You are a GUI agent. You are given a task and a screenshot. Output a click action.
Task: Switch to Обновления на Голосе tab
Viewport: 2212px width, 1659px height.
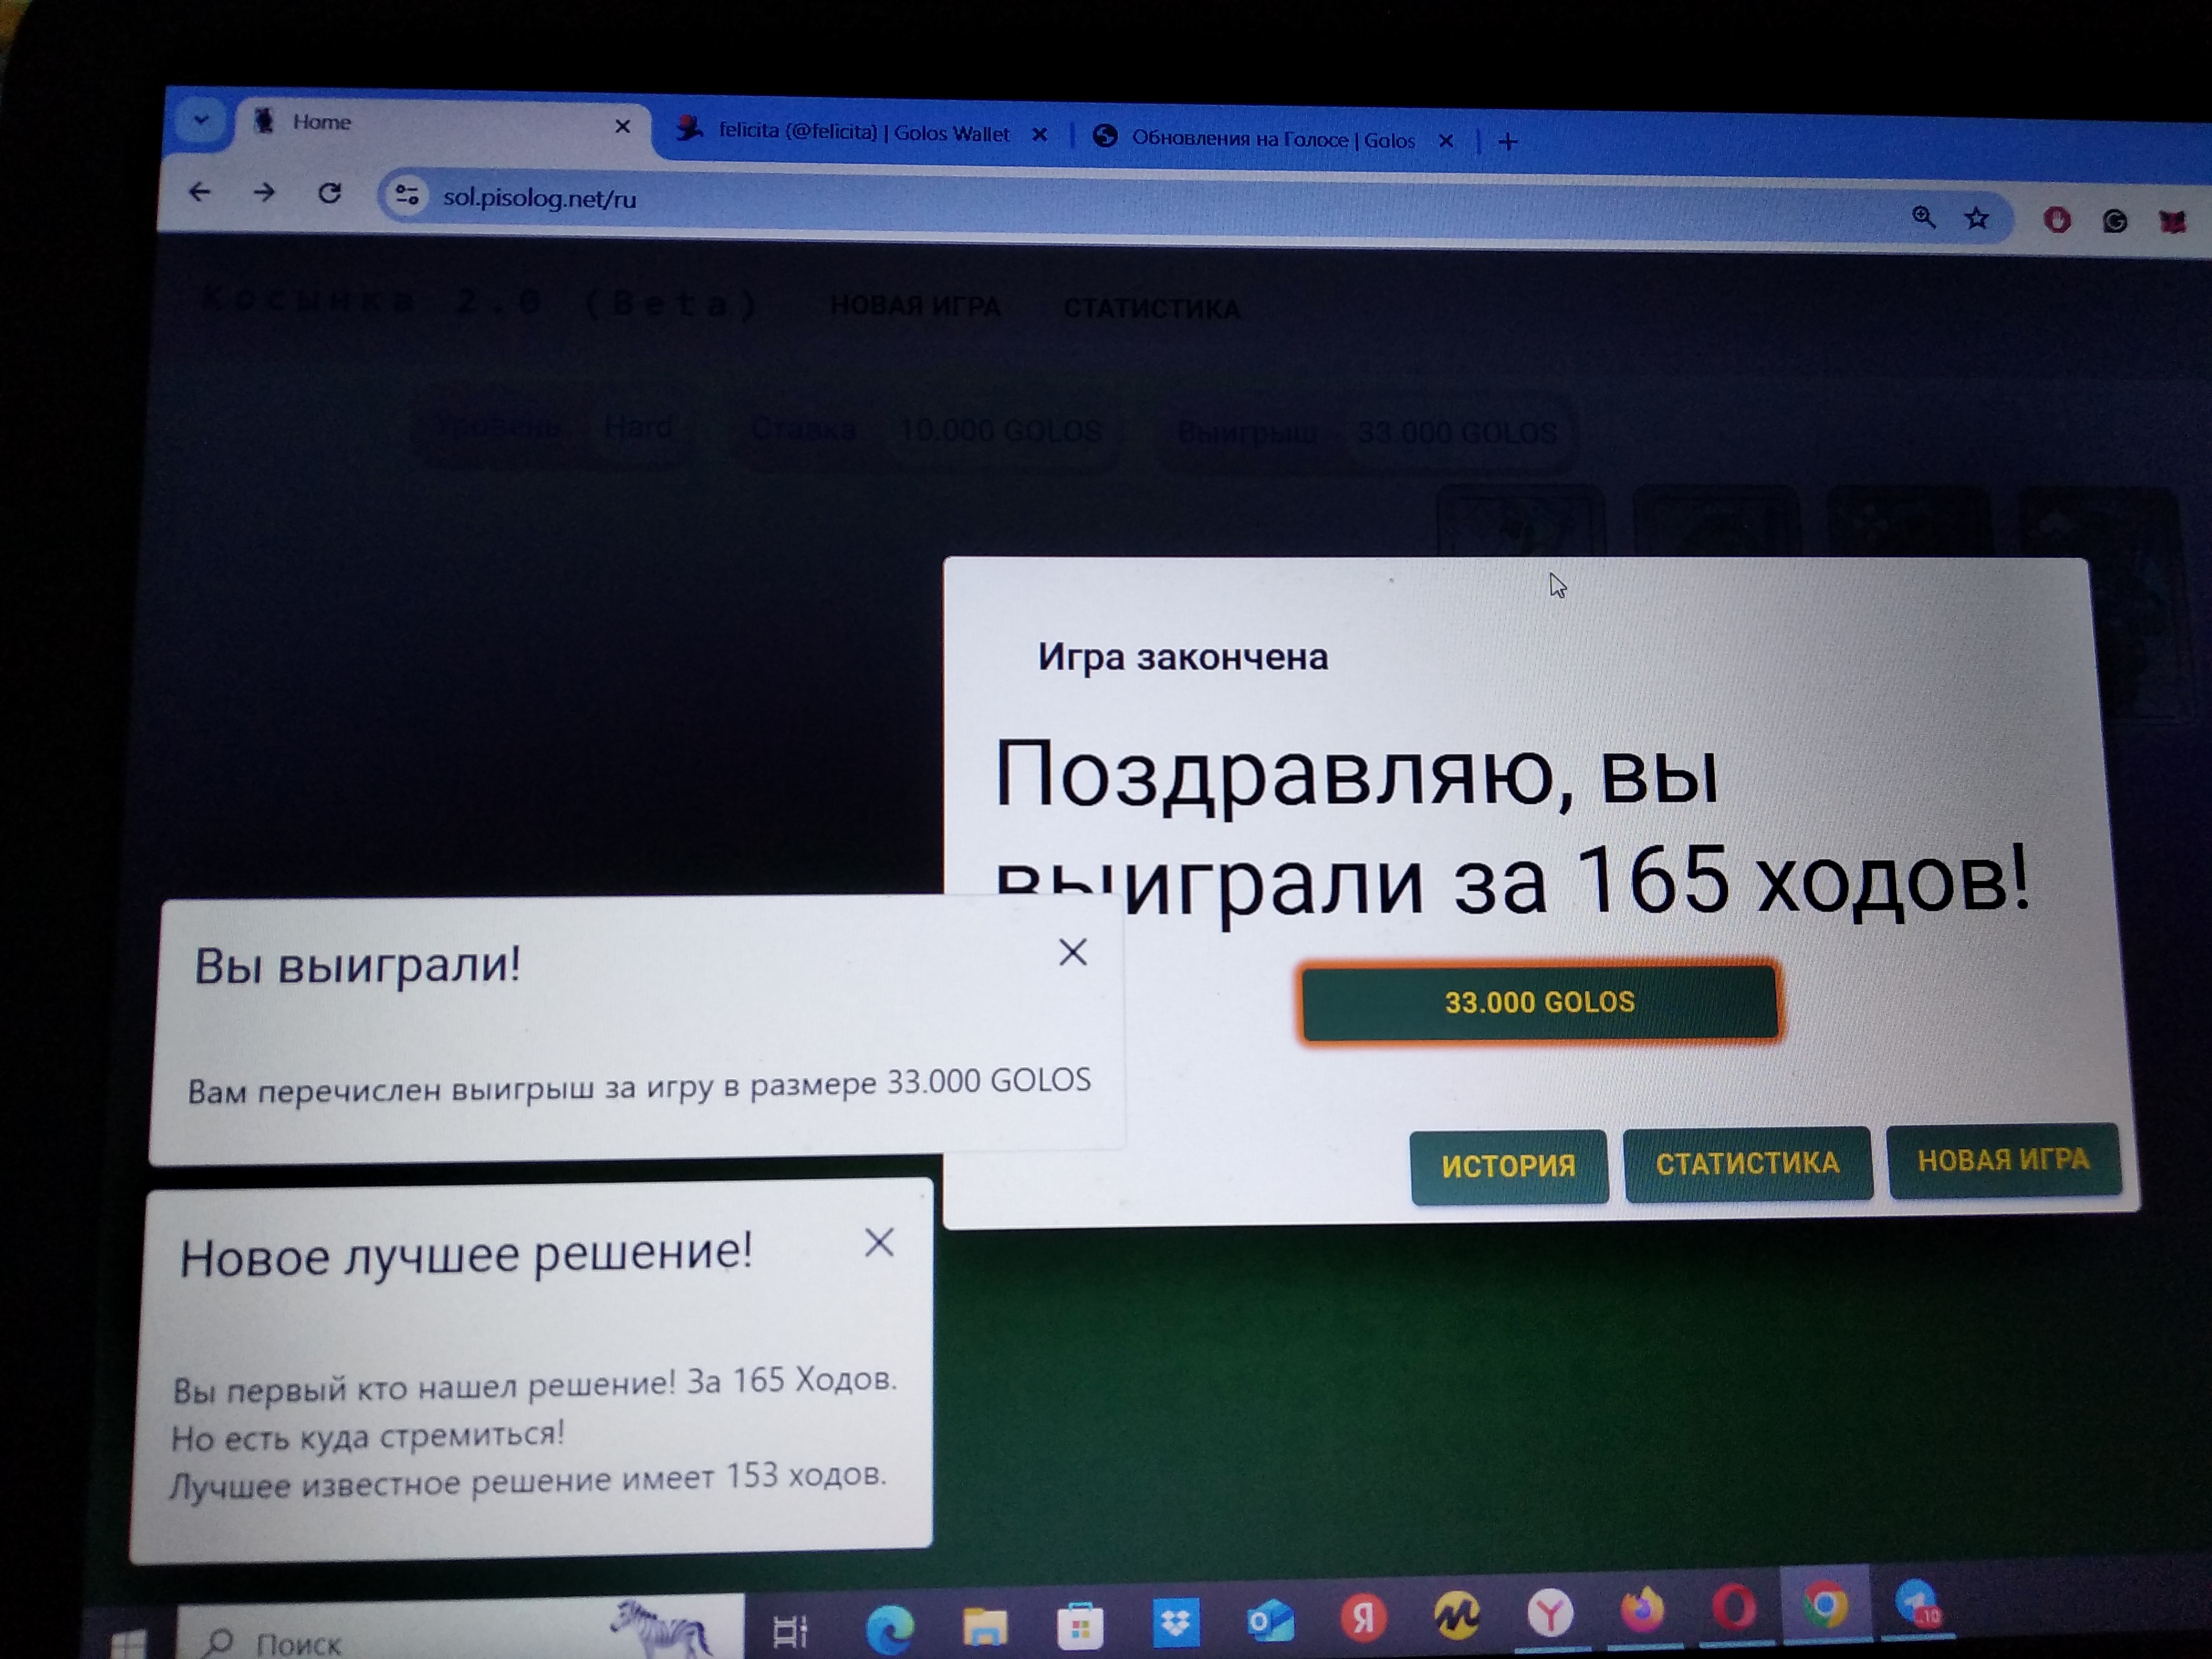pos(1271,140)
